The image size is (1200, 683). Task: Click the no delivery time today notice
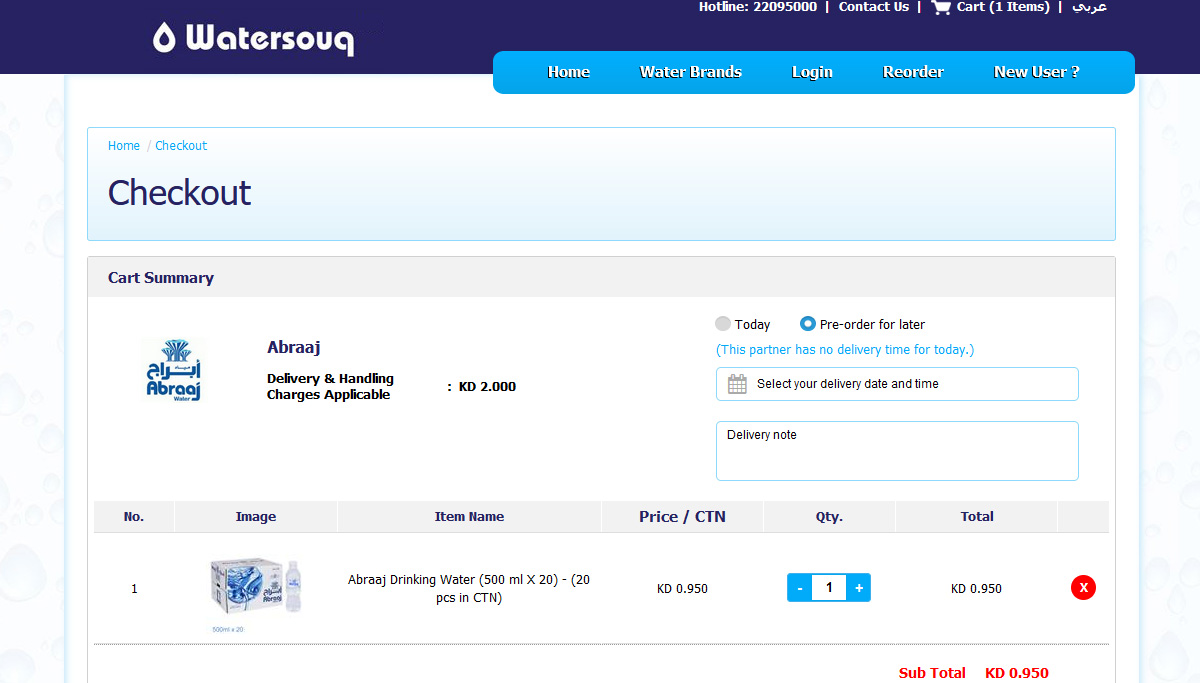(845, 350)
